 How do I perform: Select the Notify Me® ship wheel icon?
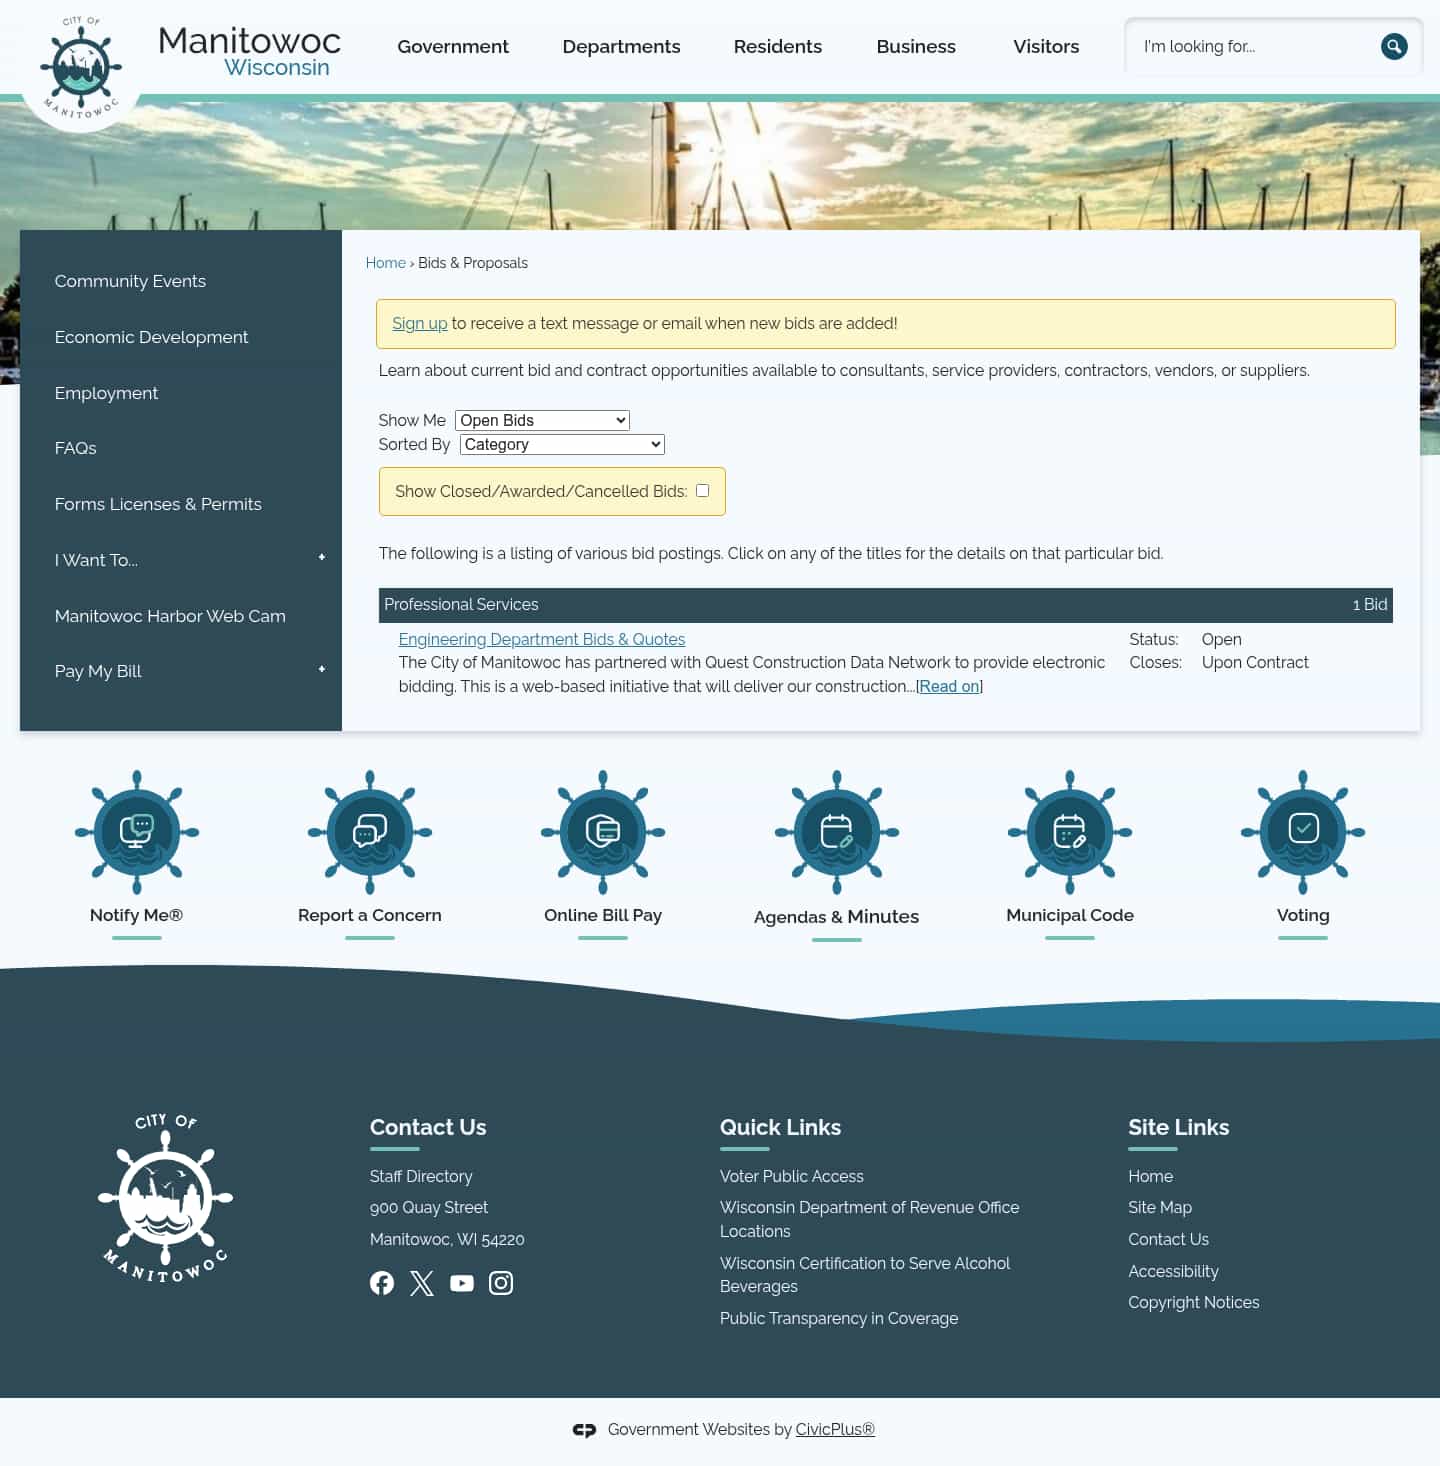pyautogui.click(x=136, y=833)
